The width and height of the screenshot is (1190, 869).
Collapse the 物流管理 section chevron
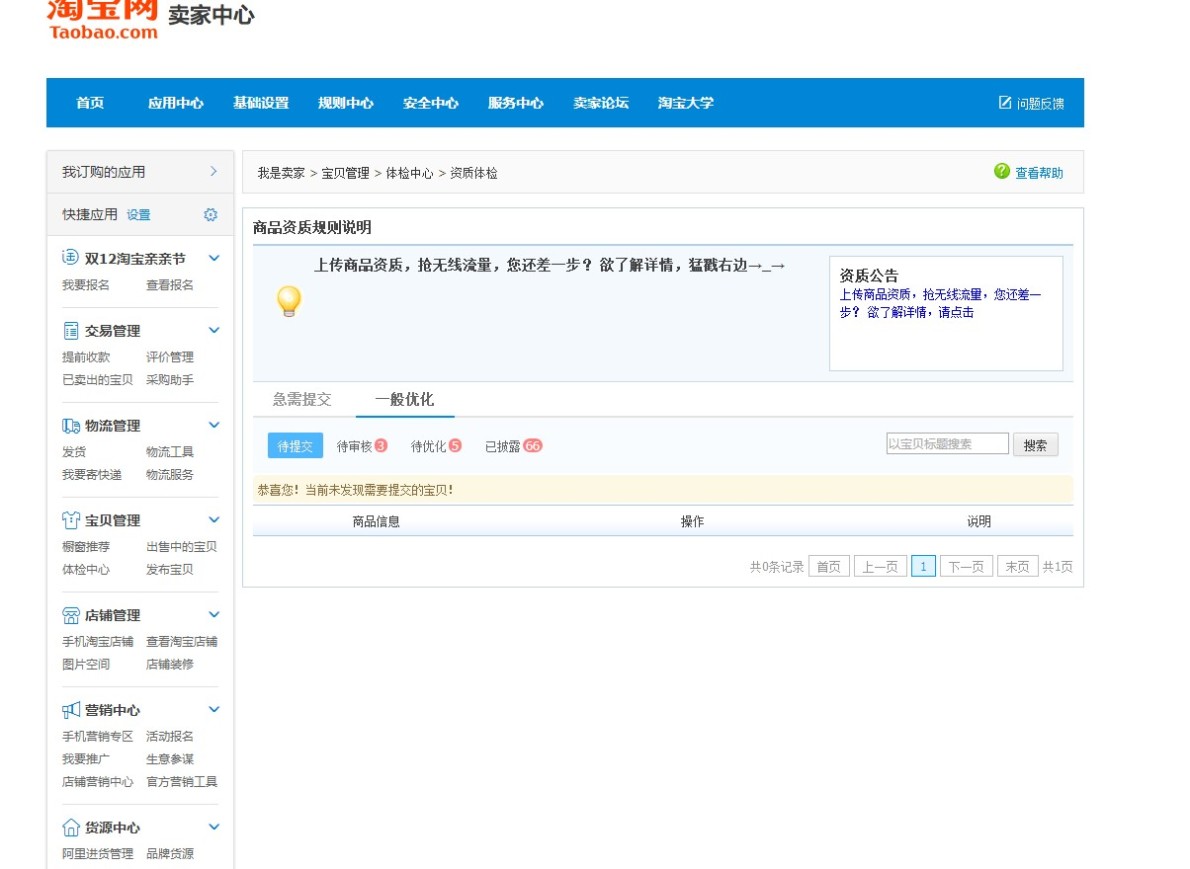[214, 425]
